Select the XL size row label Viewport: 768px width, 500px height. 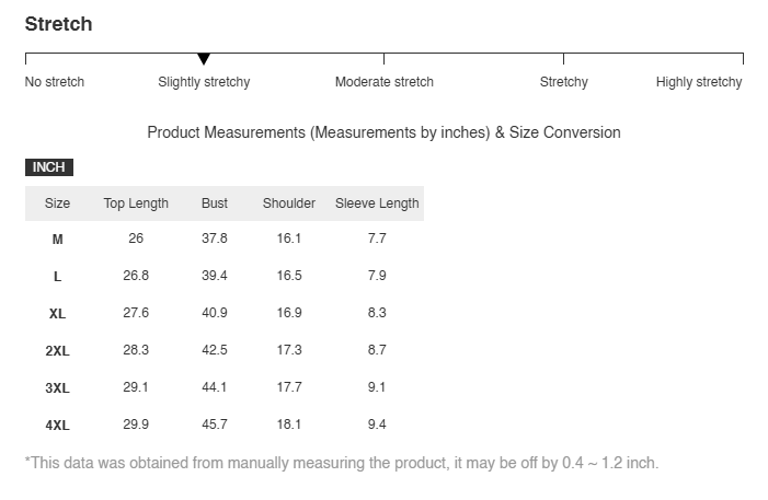point(58,313)
